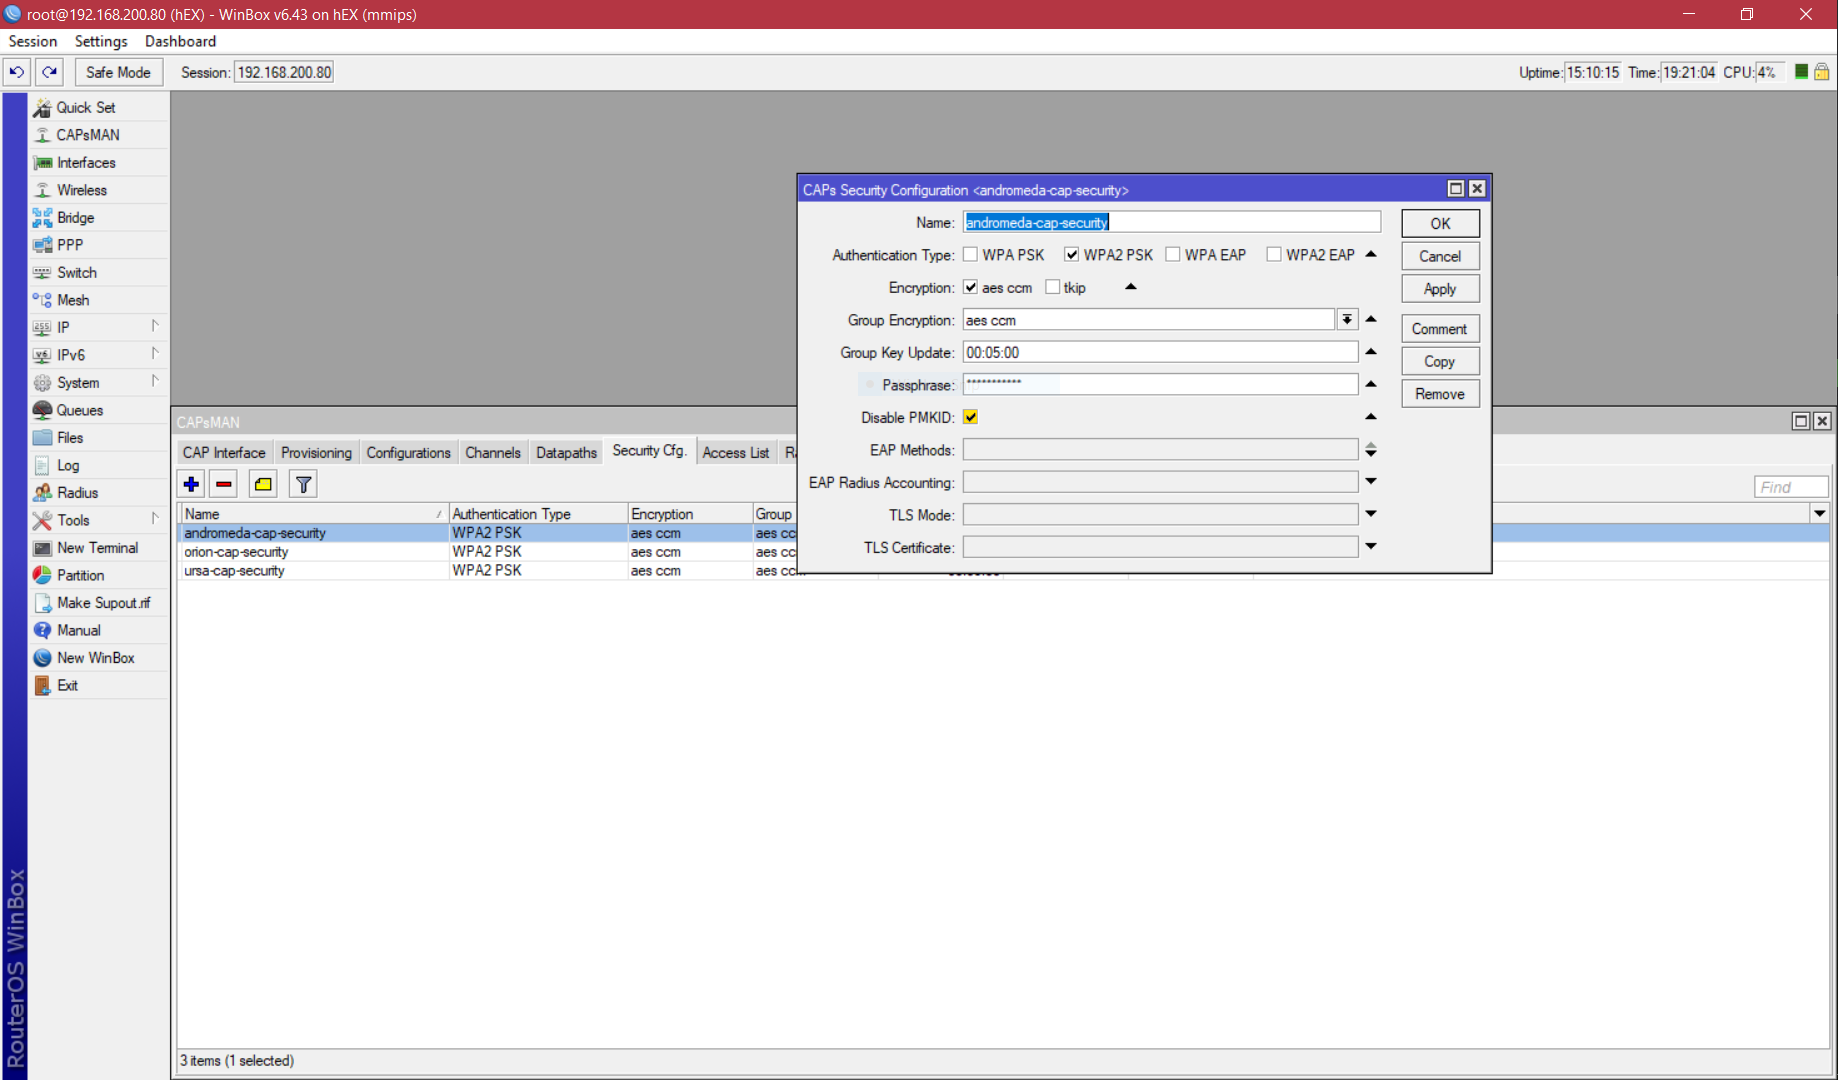
Task: Click the undo arrow icon
Action: tap(17, 72)
